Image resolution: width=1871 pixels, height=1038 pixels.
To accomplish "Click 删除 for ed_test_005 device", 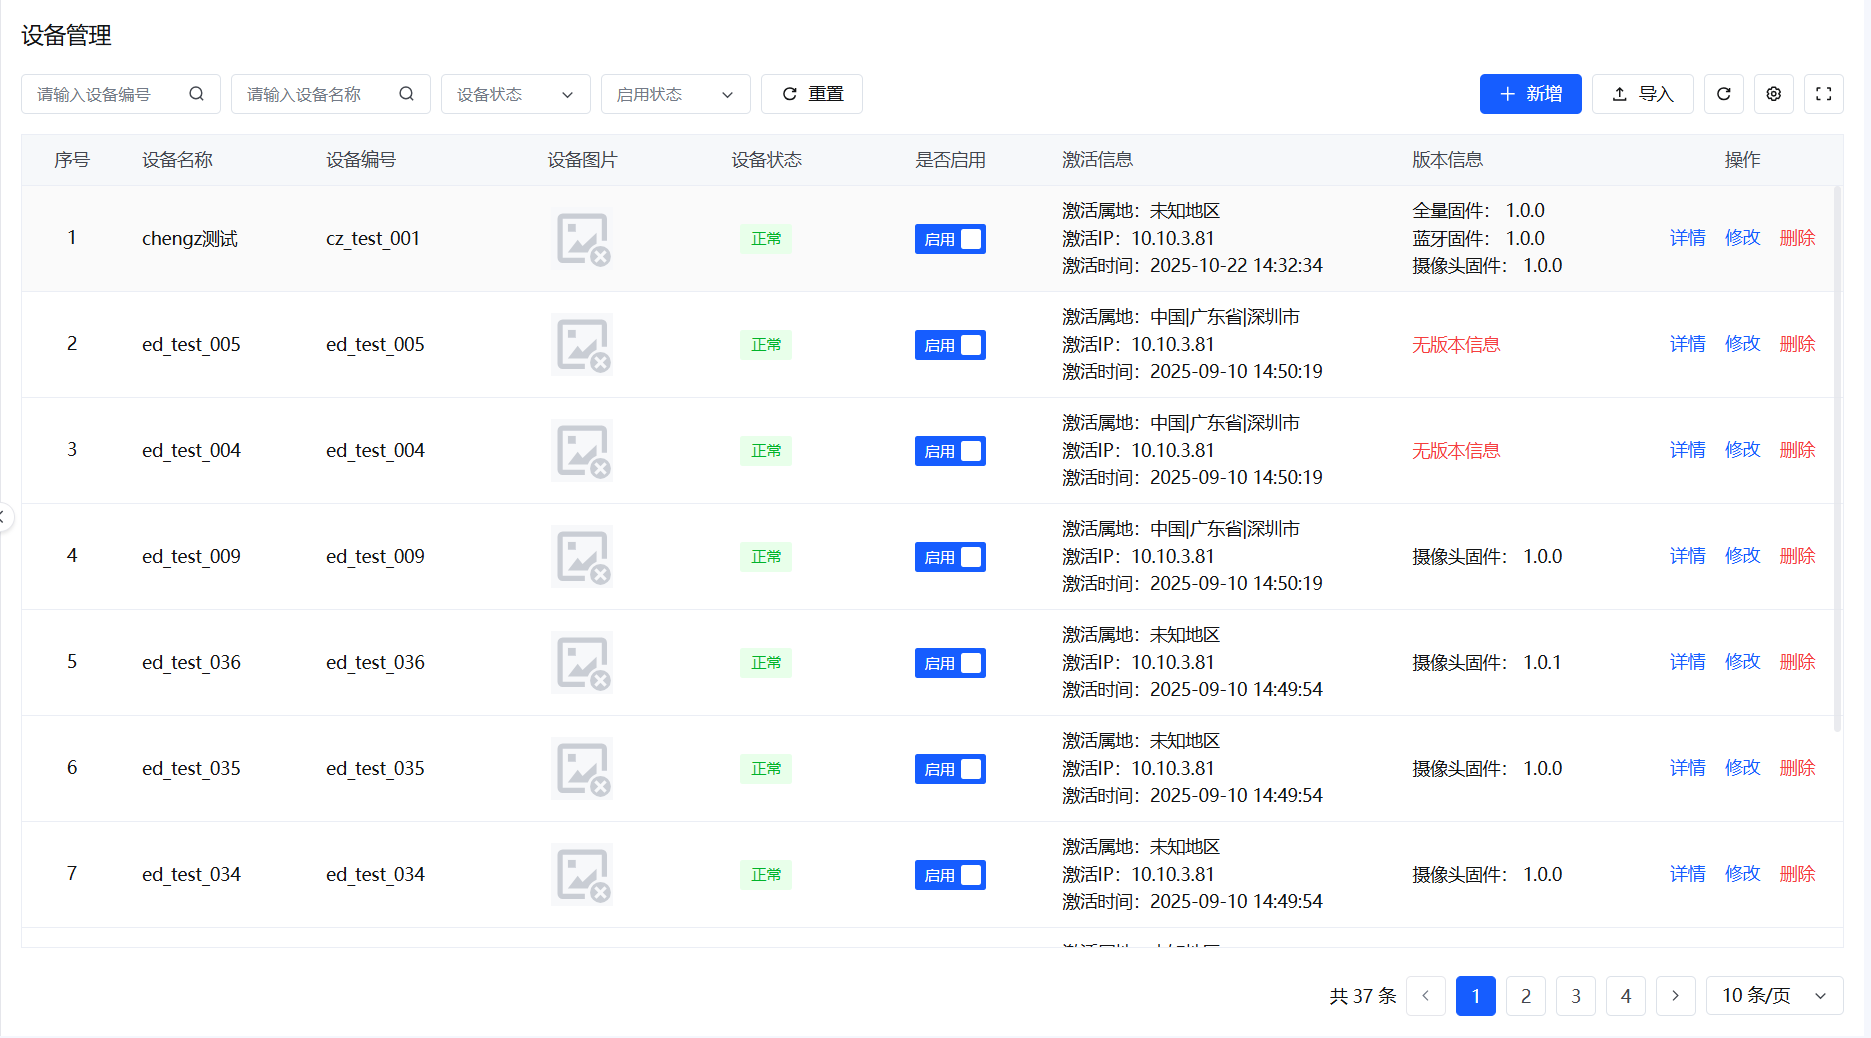I will tap(1797, 344).
